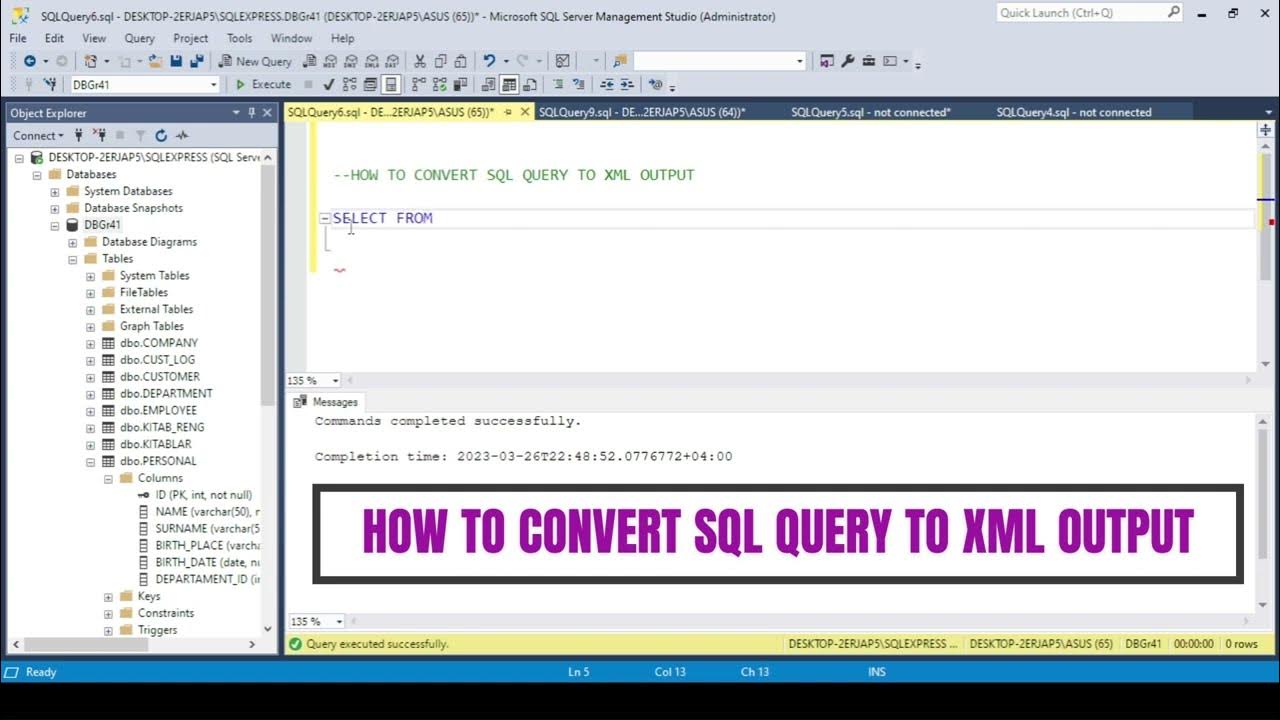This screenshot has height=720, width=1280.
Task: Open the Connect dropdown in Object Explorer
Action: [38, 135]
